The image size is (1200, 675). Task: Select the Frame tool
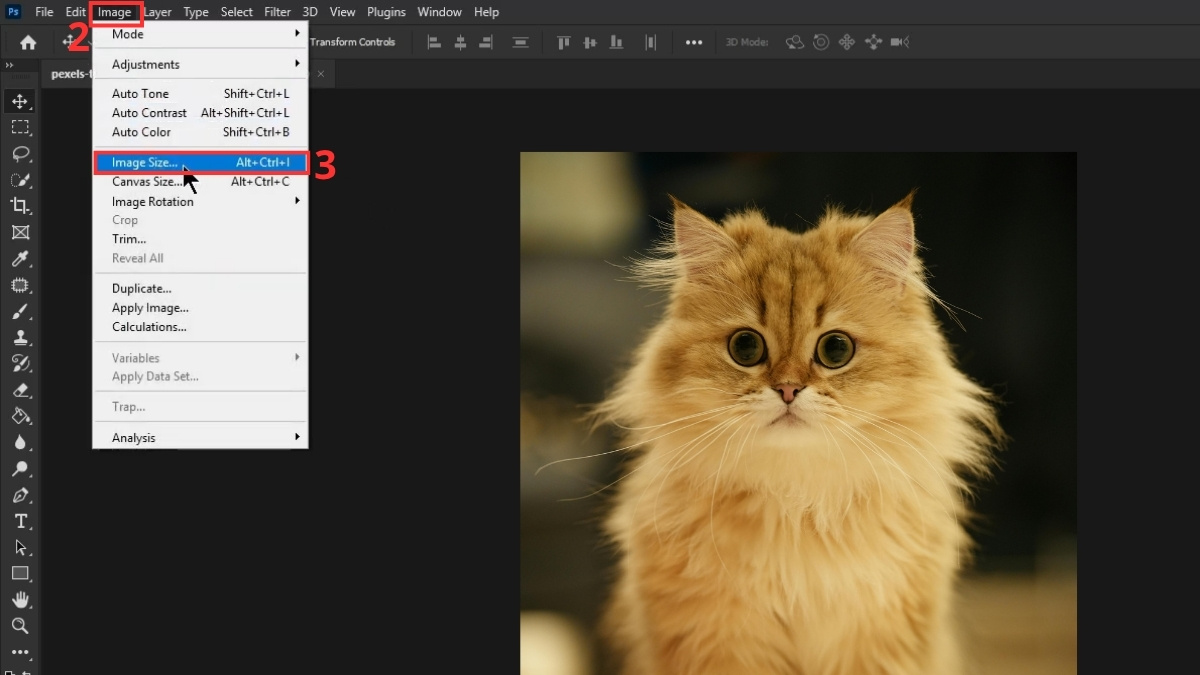click(x=20, y=232)
